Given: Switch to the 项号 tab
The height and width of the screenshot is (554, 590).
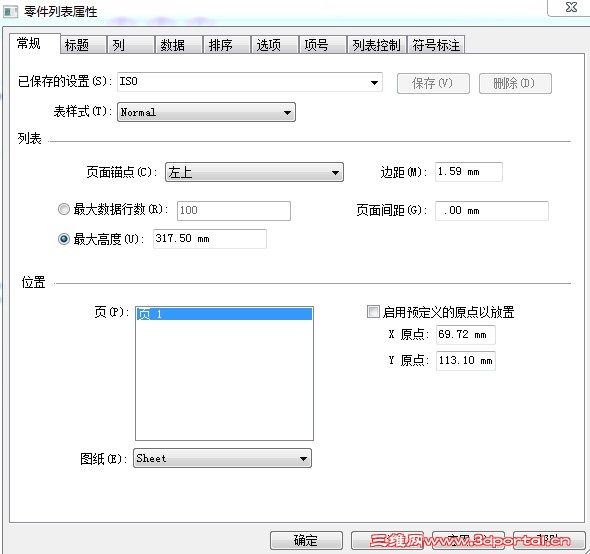Looking at the screenshot, I should (322, 45).
